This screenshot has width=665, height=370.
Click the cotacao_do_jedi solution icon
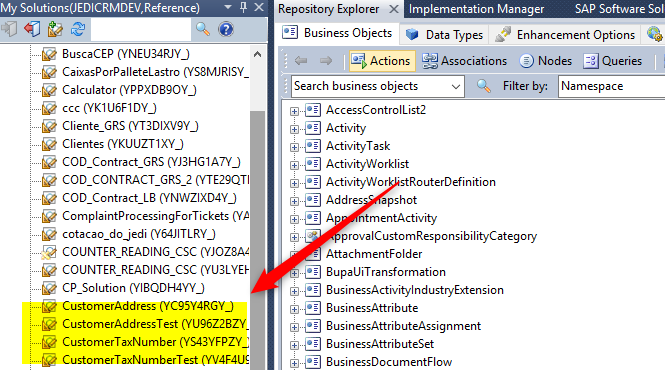(49, 234)
